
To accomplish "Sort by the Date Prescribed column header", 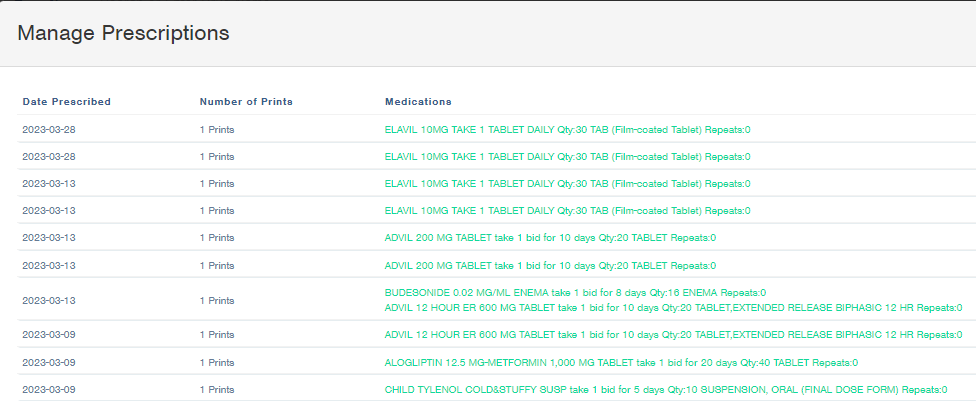I will pos(66,102).
